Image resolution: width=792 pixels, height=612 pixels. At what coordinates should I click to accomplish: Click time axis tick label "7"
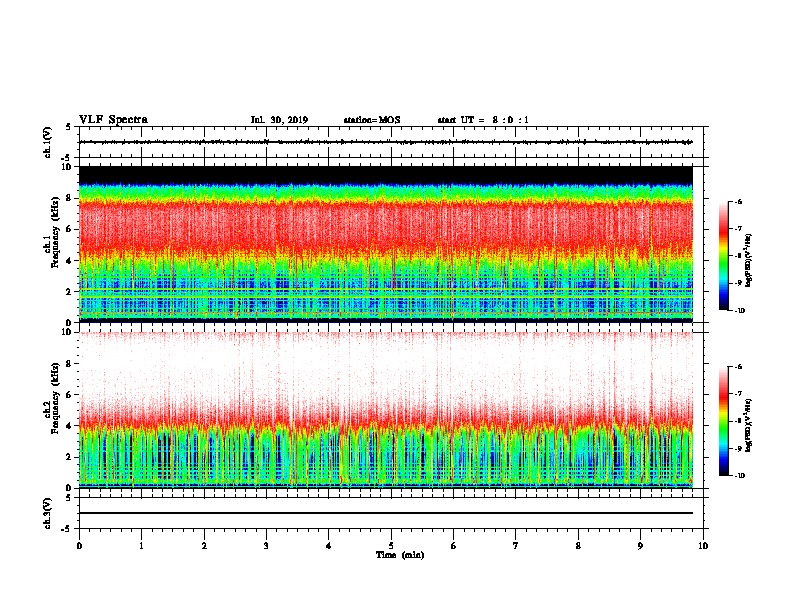(x=516, y=546)
